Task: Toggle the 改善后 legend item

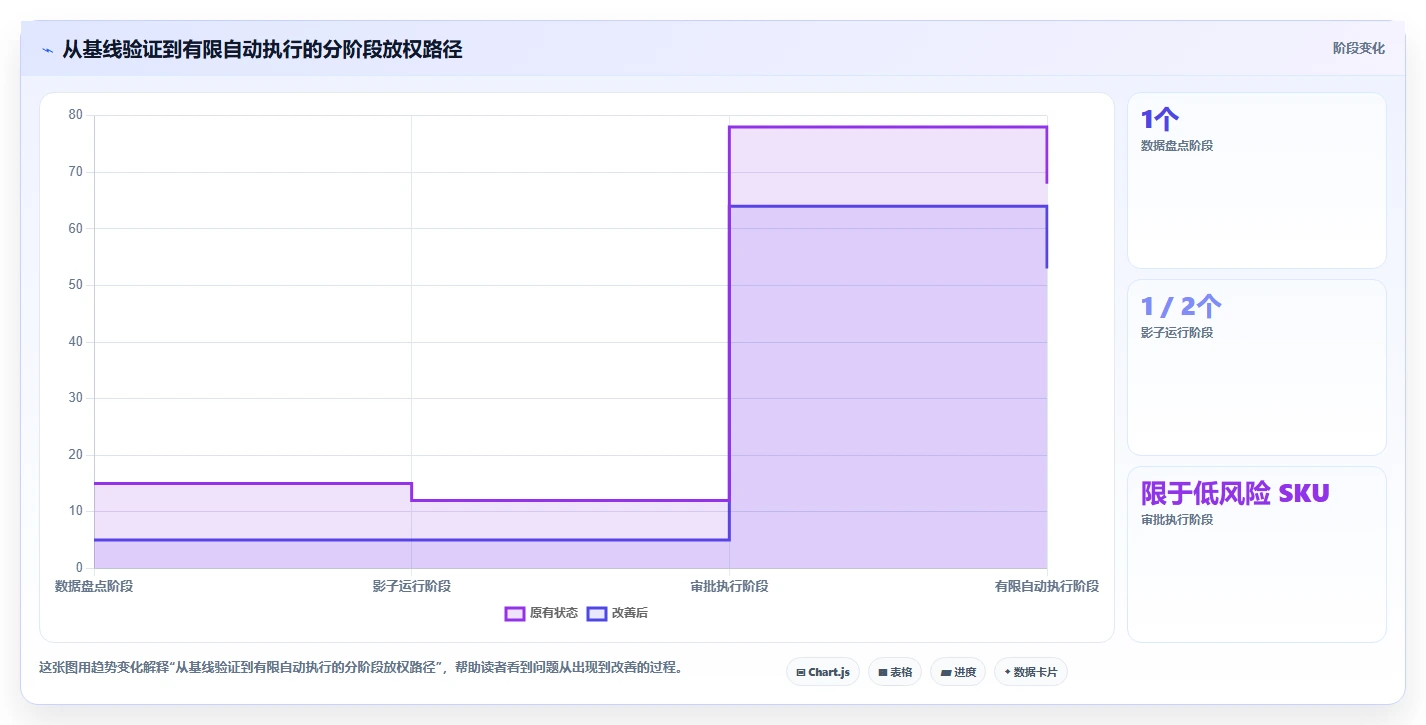Action: 617,613
